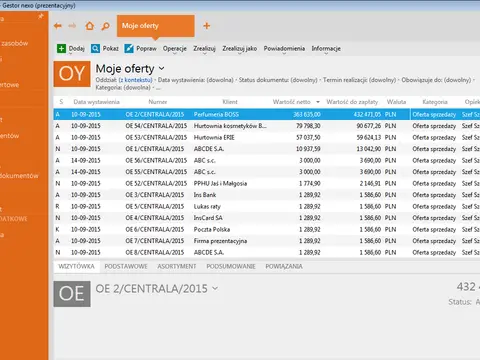Image resolution: width=480 pixels, height=360 pixels.
Task: Select row OE 1/CENTRALA/2015
Action: click(x=267, y=149)
